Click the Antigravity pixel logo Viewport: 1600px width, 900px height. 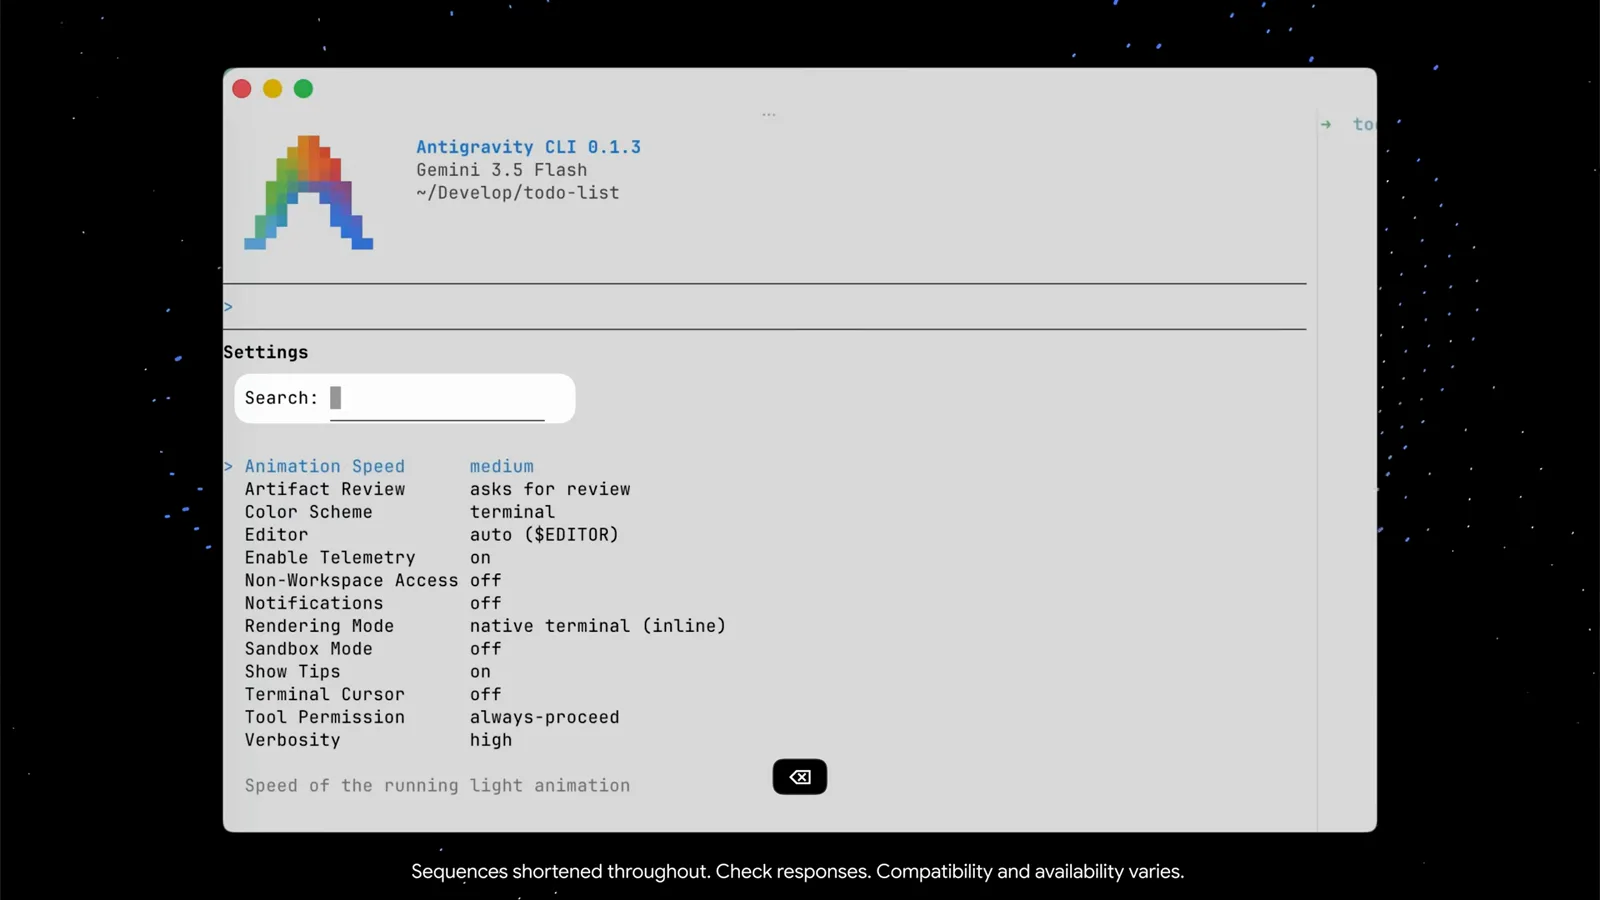309,193
